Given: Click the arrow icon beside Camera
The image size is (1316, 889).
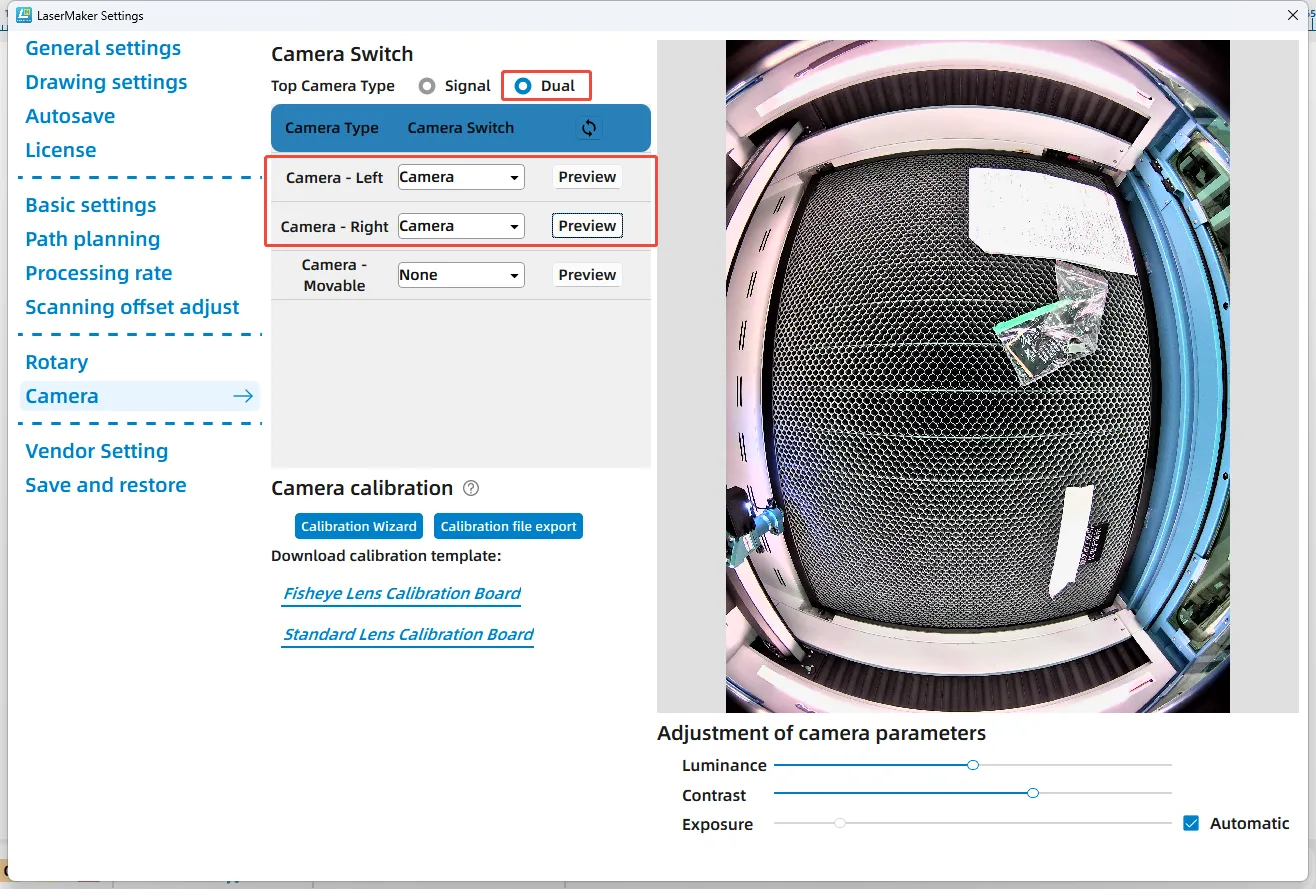Looking at the screenshot, I should click(x=243, y=396).
